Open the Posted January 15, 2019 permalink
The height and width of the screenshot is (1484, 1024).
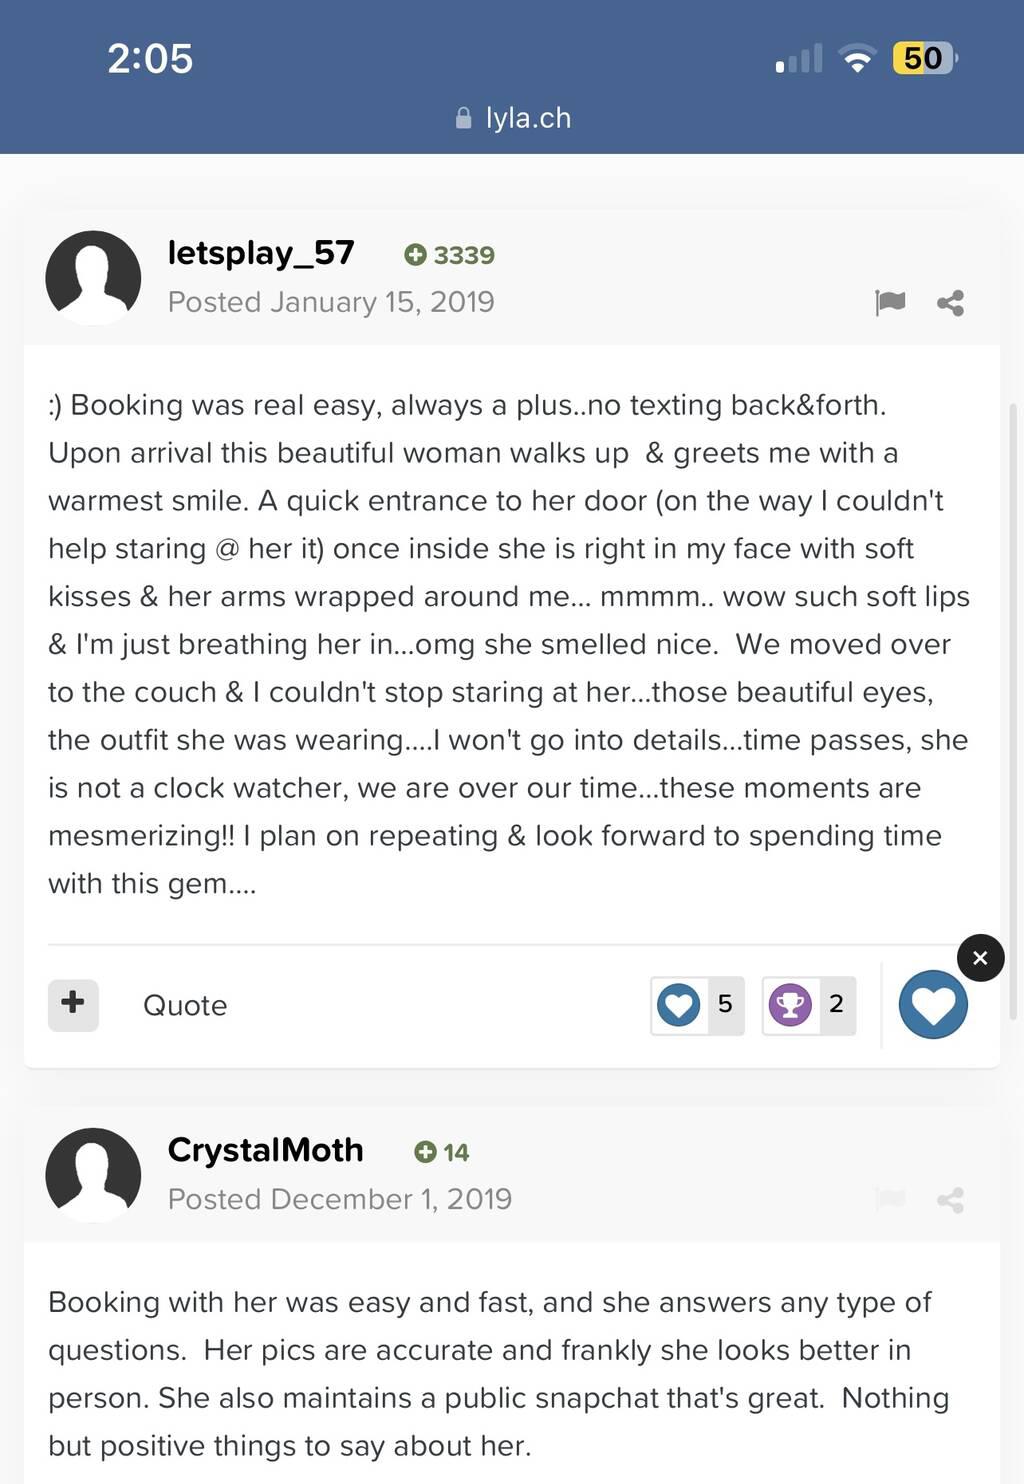click(x=331, y=302)
